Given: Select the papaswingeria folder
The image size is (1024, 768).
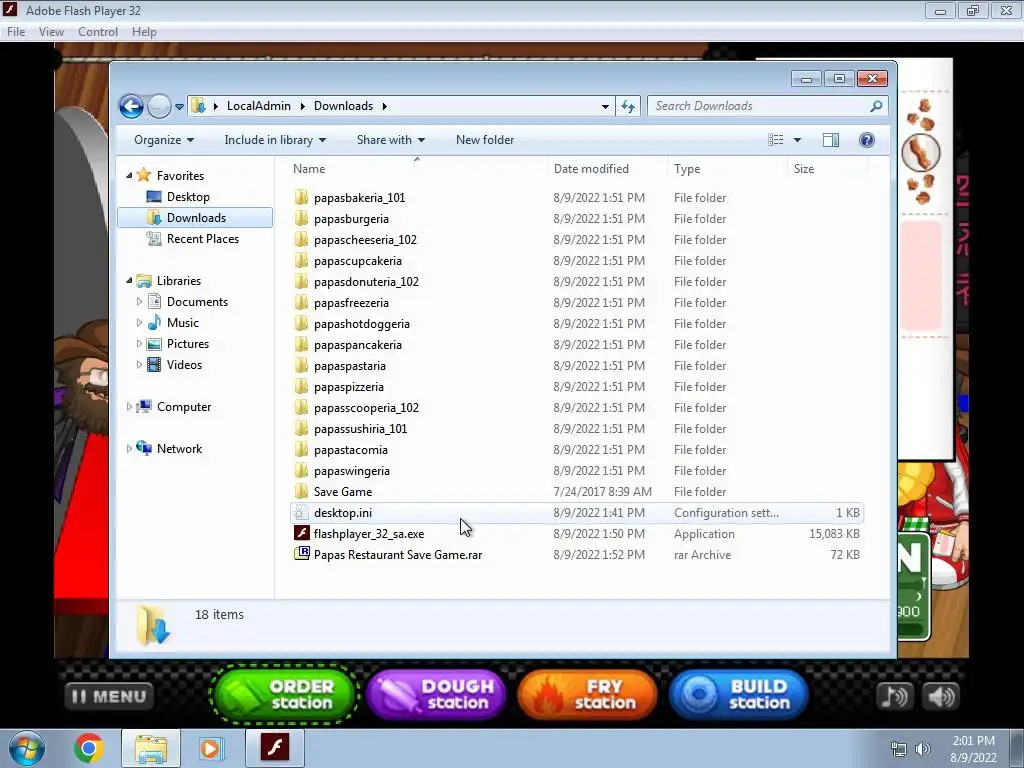Looking at the screenshot, I should pyautogui.click(x=351, y=470).
